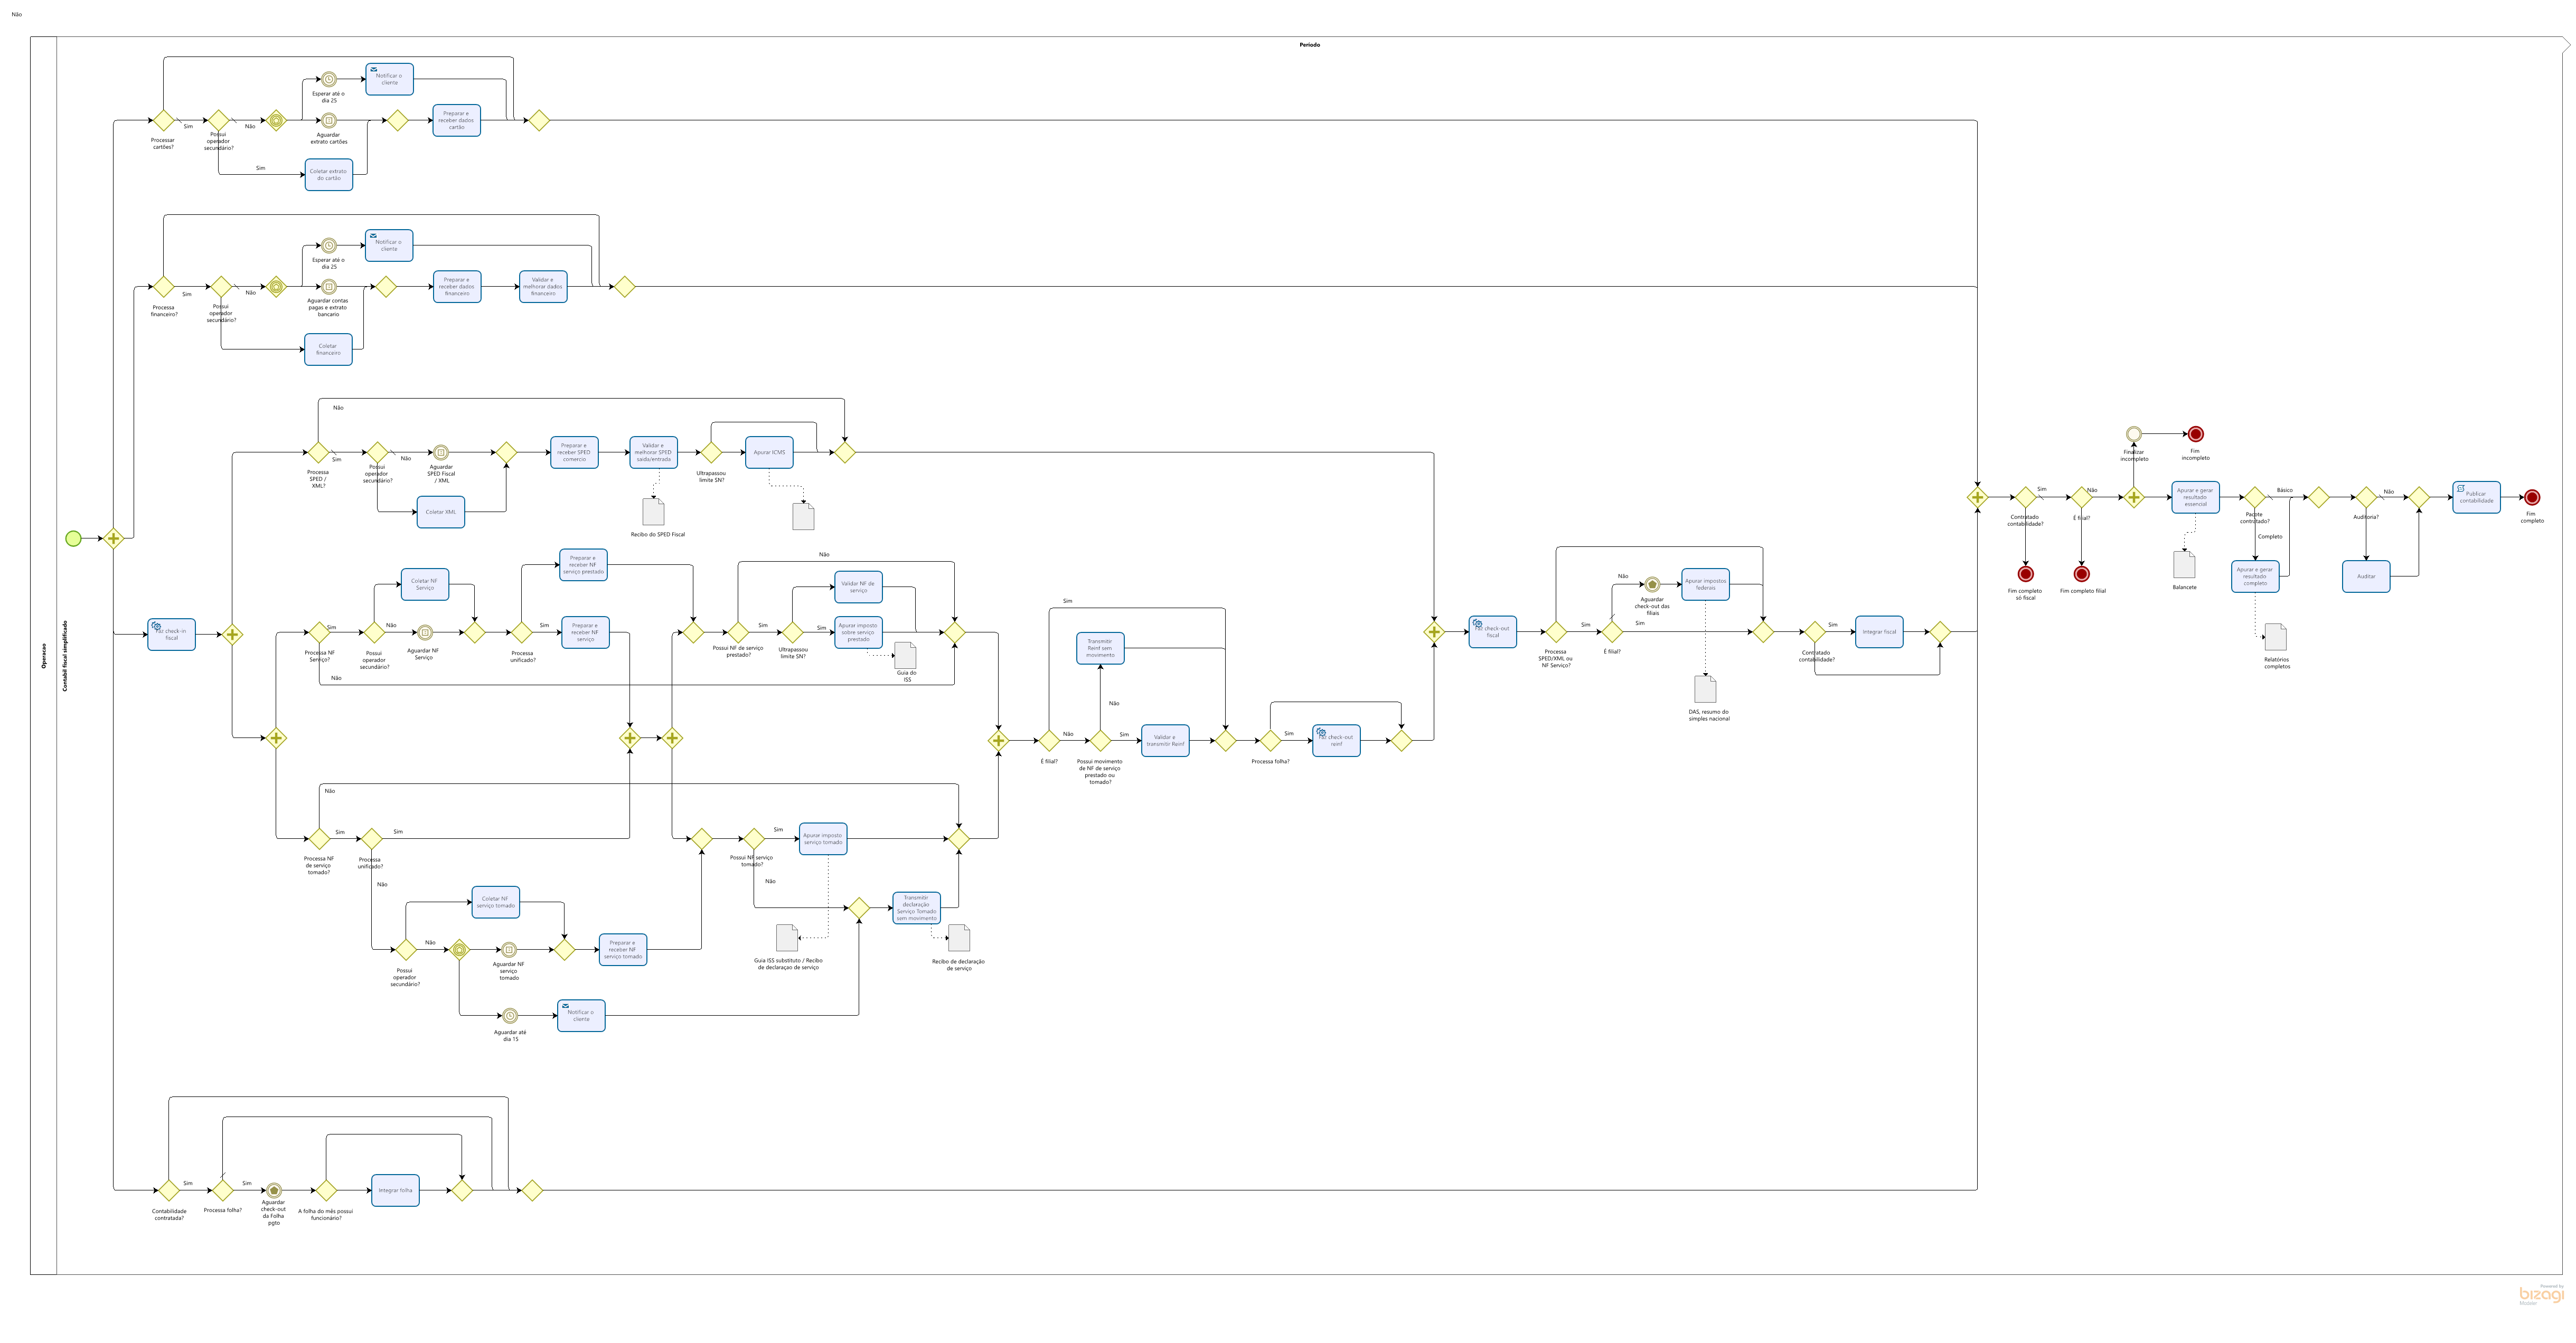2576x1343 pixels.
Task: Select the 'Relatórios completos' document icon
Action: (x=2276, y=637)
